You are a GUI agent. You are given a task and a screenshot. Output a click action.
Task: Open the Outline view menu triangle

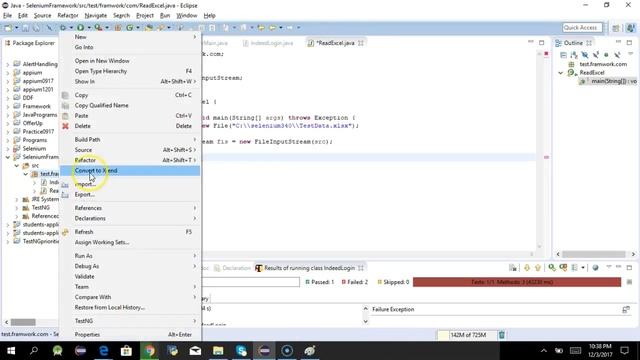click(x=630, y=54)
